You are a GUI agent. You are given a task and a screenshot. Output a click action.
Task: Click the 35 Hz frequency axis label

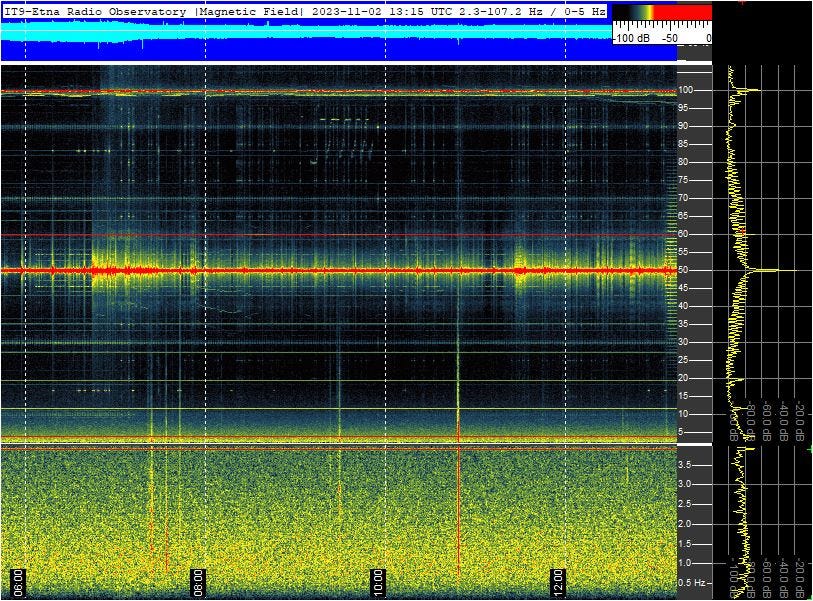[683, 324]
